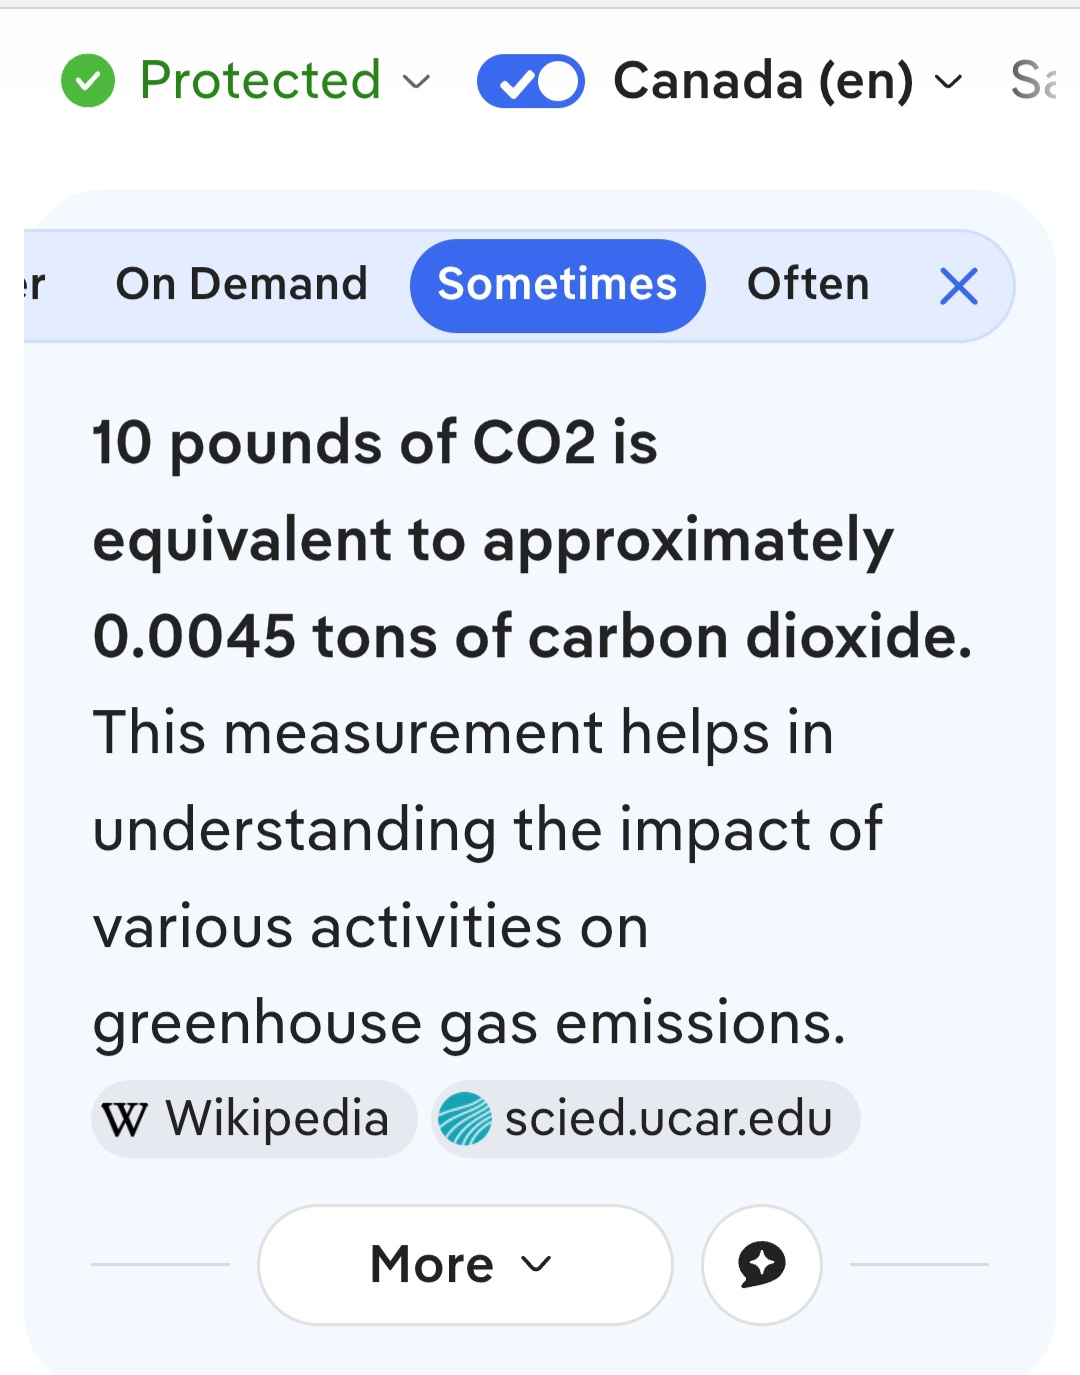Open the scied.ucar.edu source link
The height and width of the screenshot is (1375, 1080).
click(x=667, y=1119)
